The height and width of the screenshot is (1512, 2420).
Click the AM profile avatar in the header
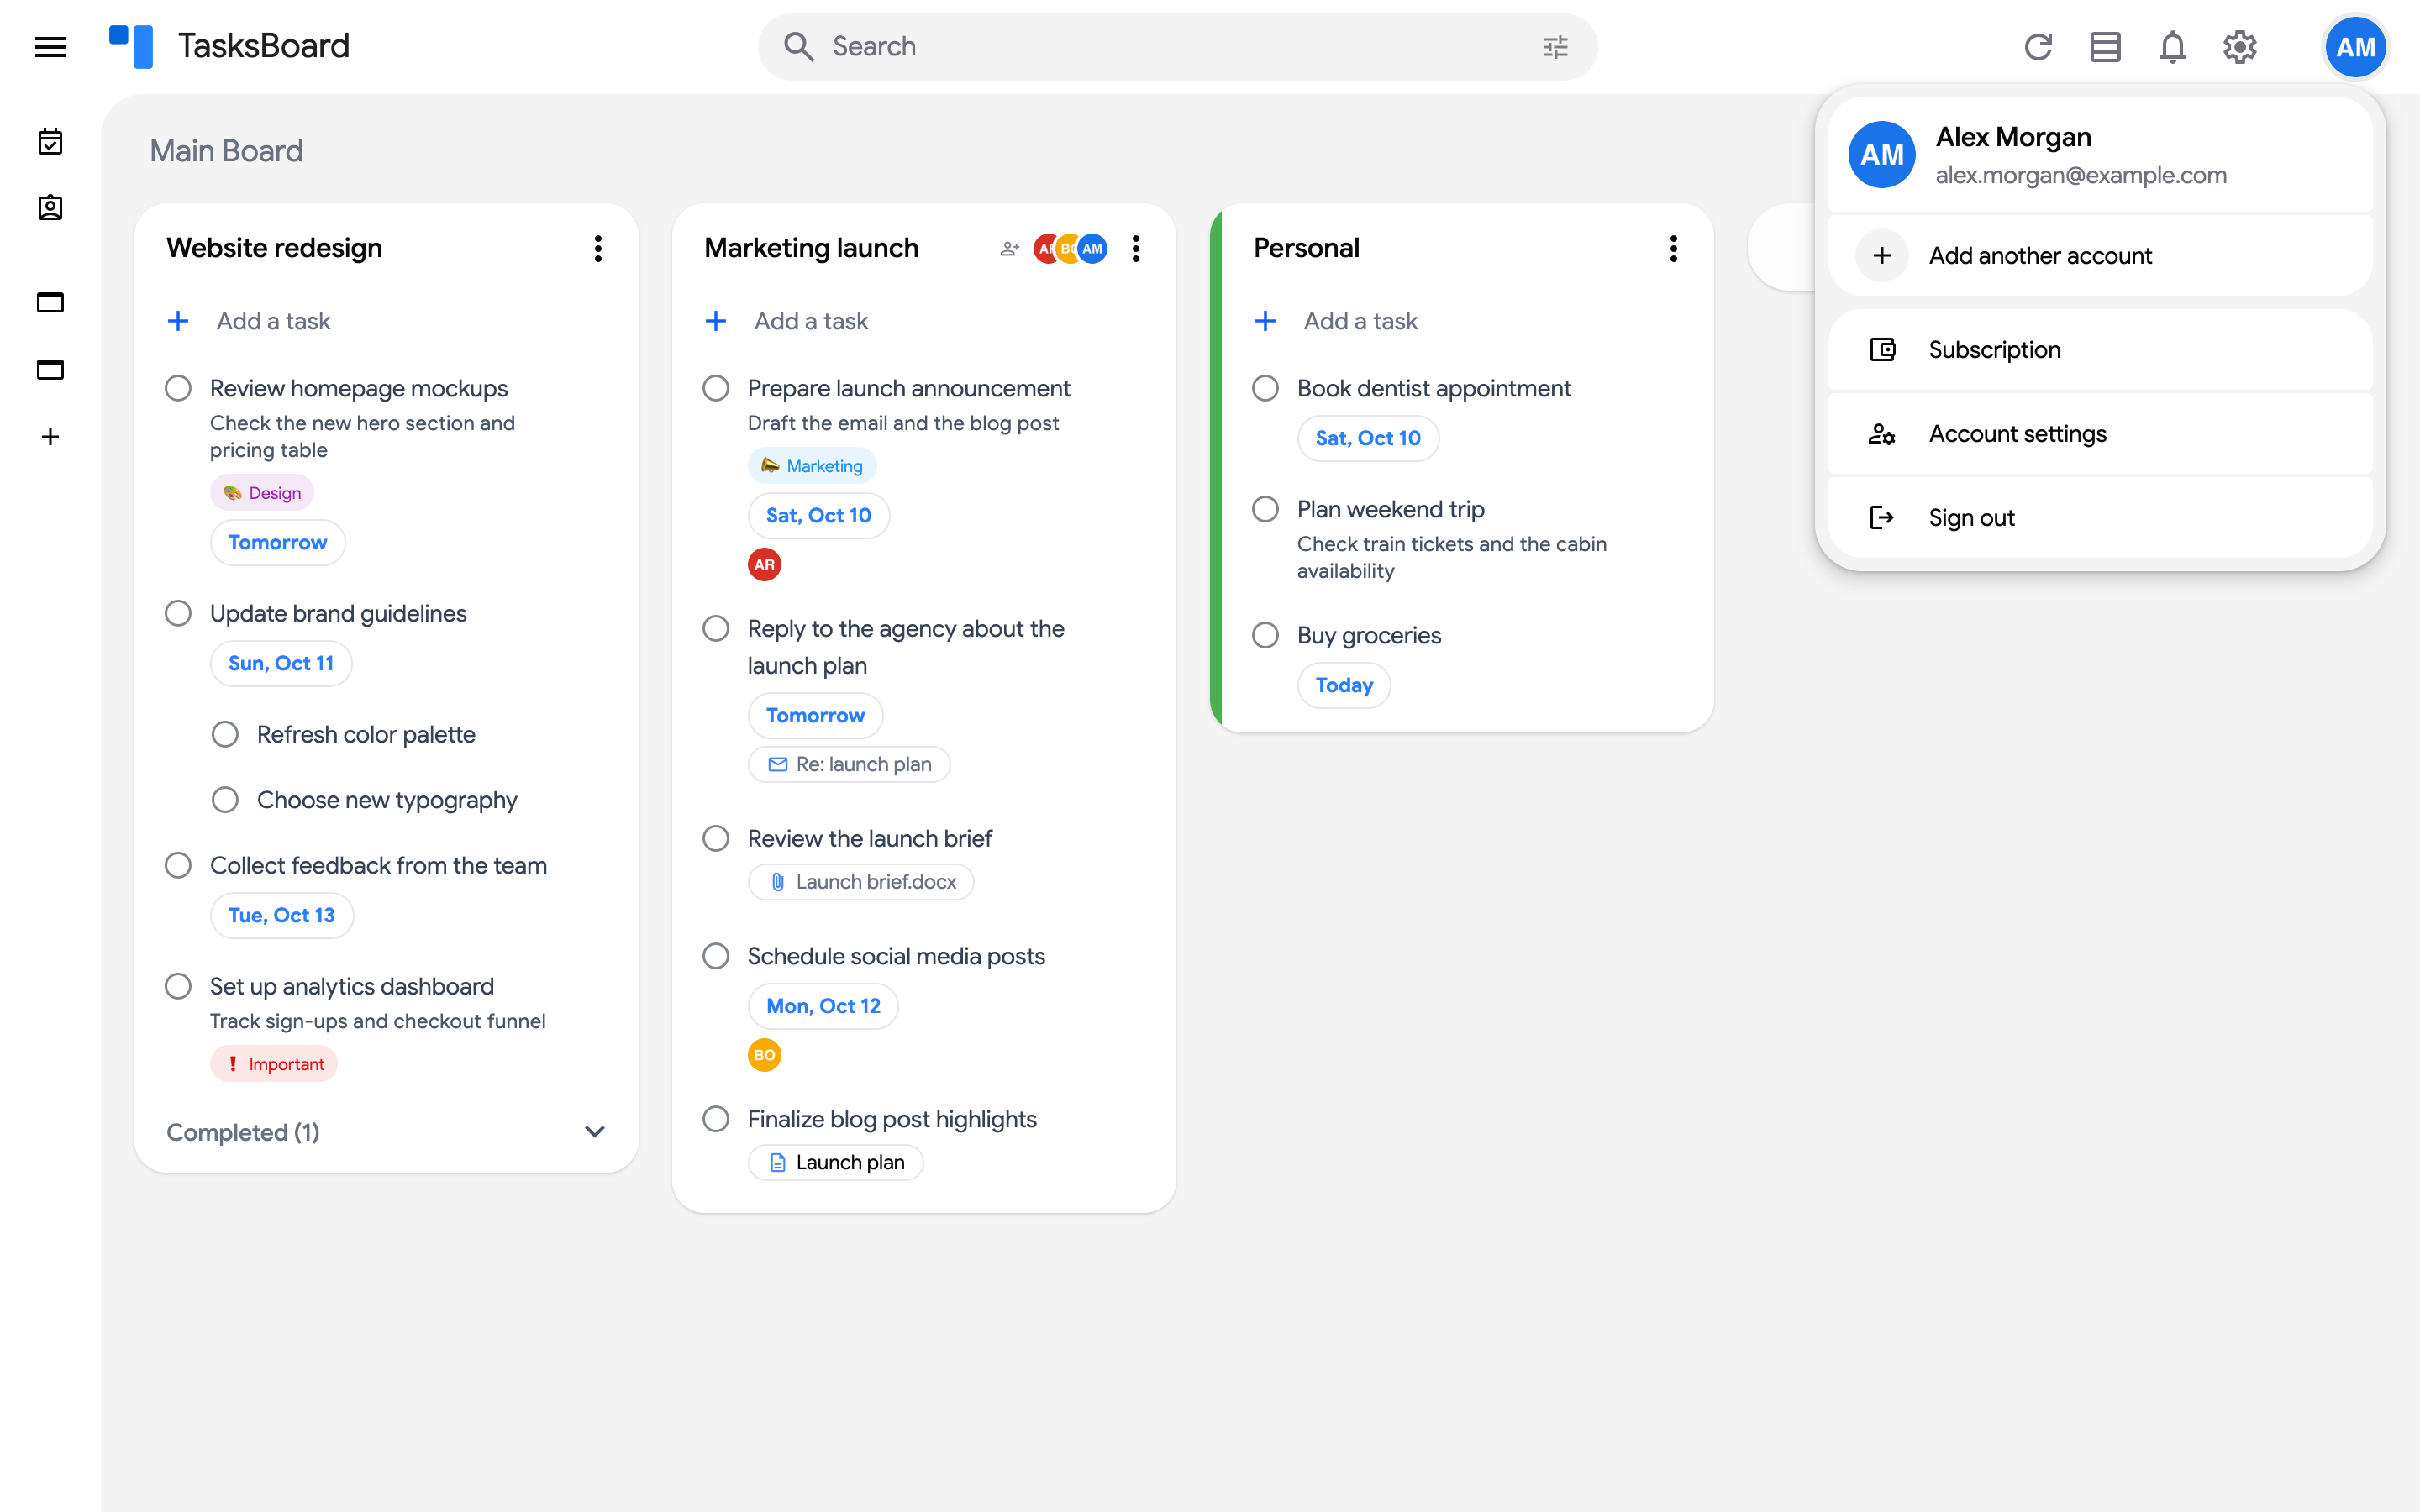pos(2355,47)
